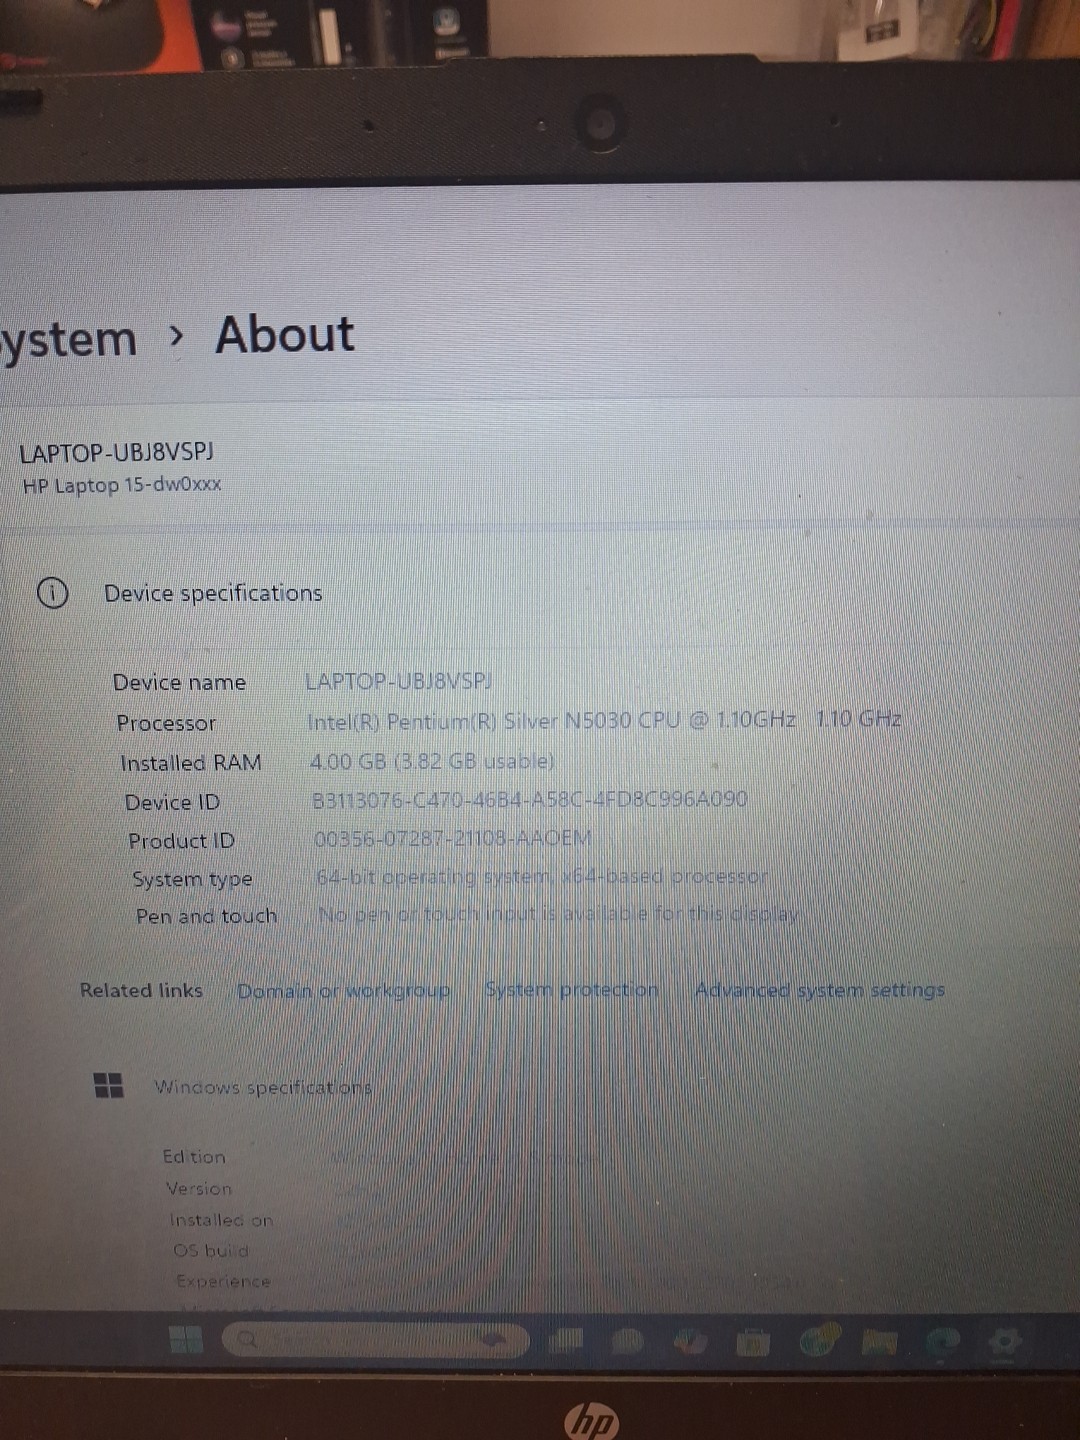Viewport: 1080px width, 1440px height.
Task: Select the Device name value LAPTOP-UBJ8VSPJ
Action: point(399,681)
